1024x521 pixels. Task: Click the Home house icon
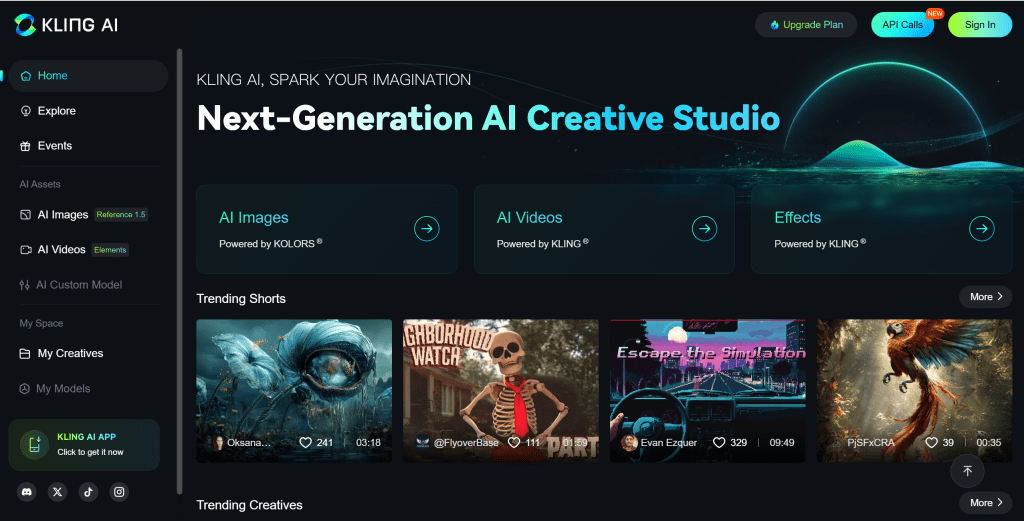pos(25,76)
